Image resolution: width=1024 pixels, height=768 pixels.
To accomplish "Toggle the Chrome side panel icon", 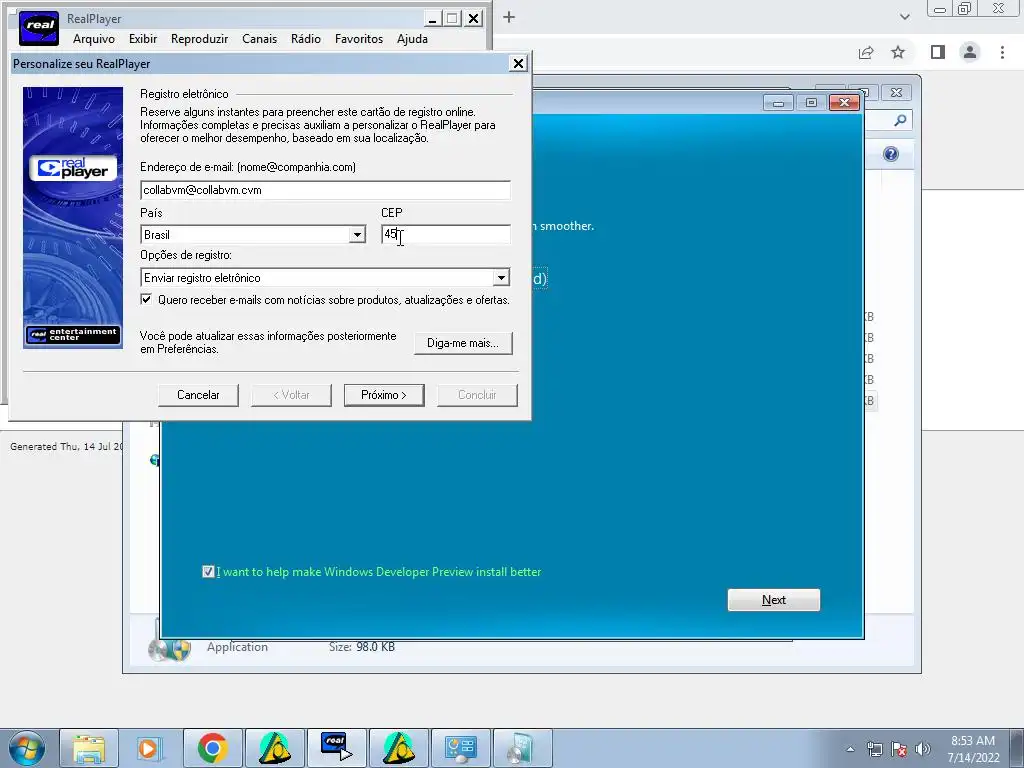I will (938, 52).
